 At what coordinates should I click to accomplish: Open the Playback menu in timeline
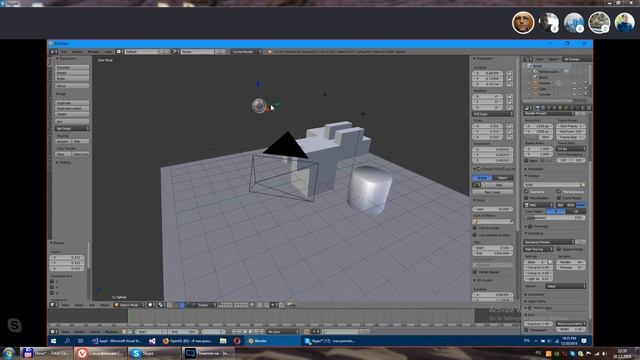click(110, 331)
